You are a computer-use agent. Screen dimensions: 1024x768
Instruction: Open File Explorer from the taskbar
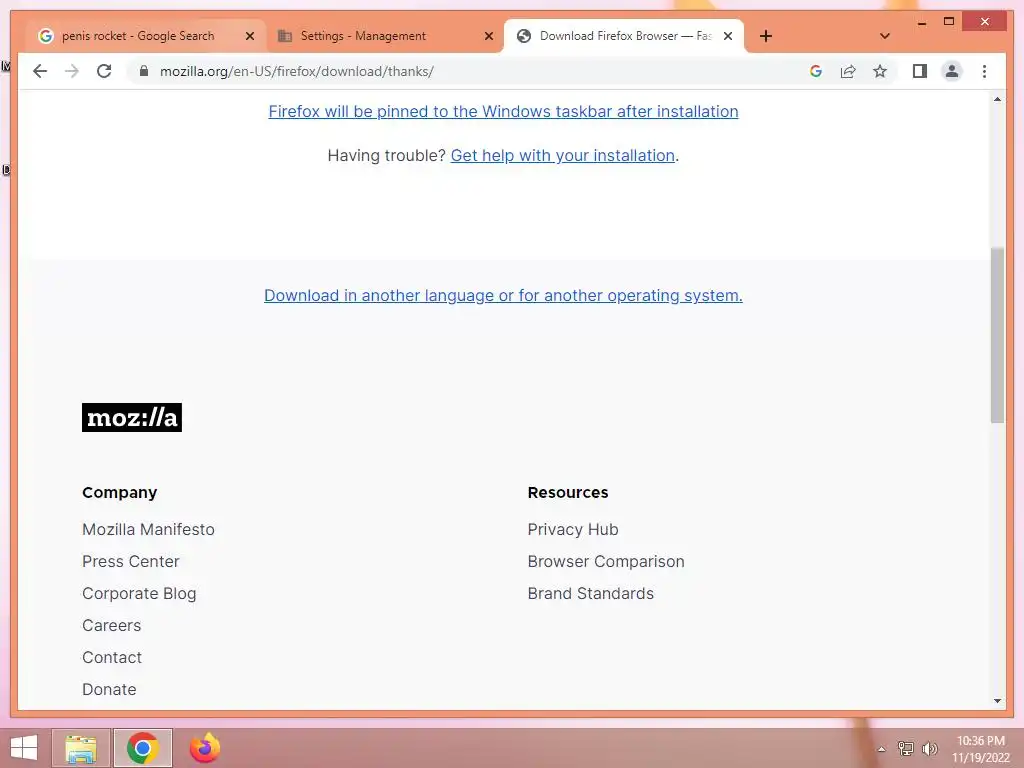click(81, 748)
